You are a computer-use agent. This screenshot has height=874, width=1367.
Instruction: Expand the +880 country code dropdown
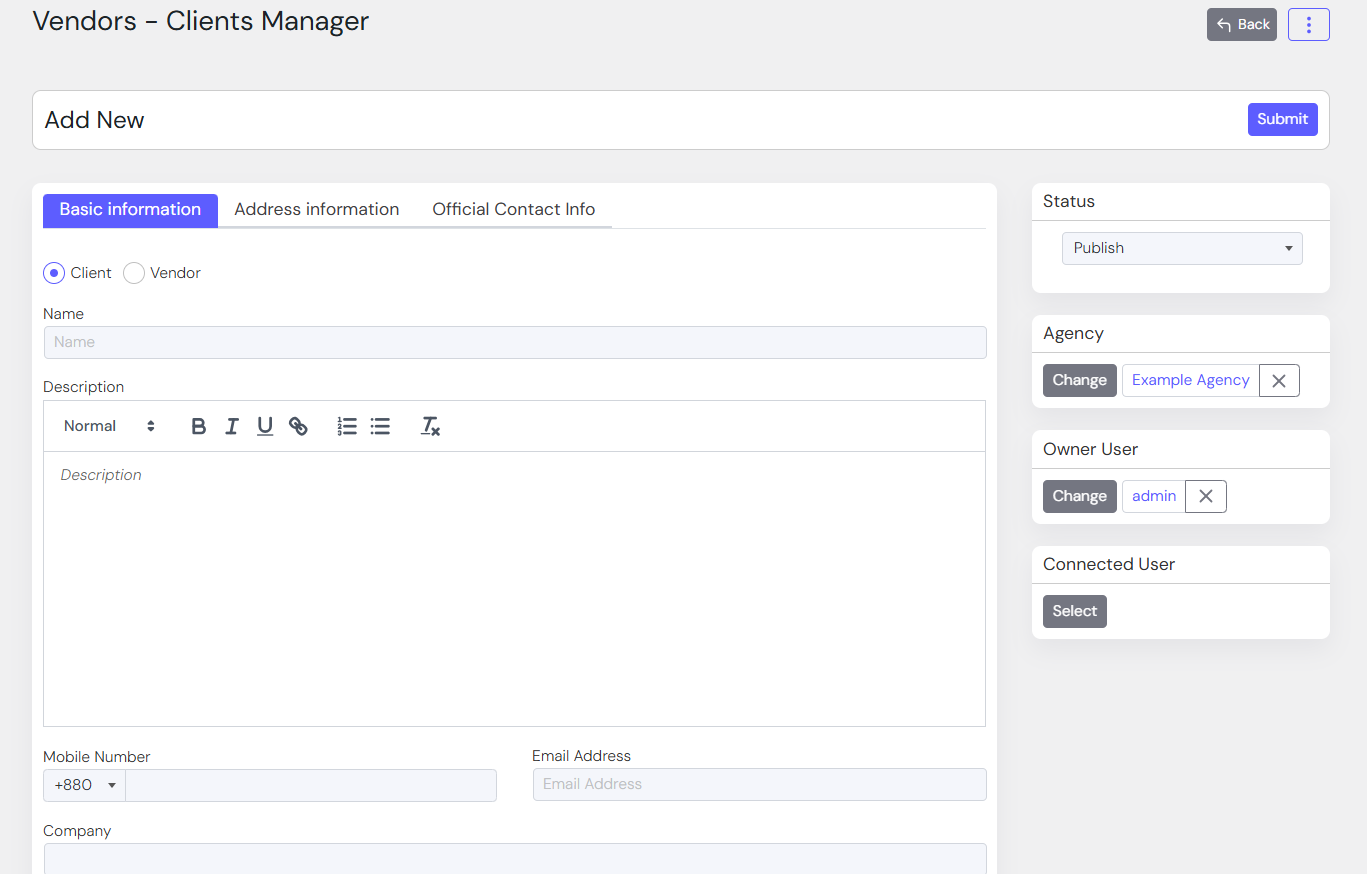[x=85, y=786]
